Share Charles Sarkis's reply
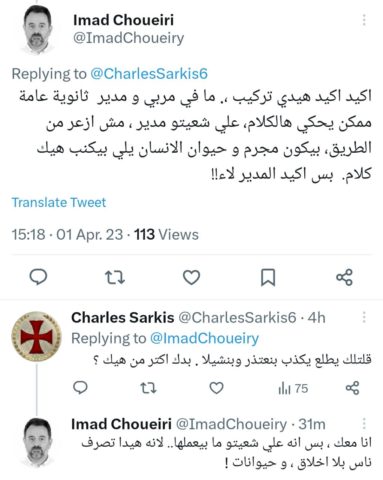This screenshot has width=383, height=480. click(x=352, y=388)
